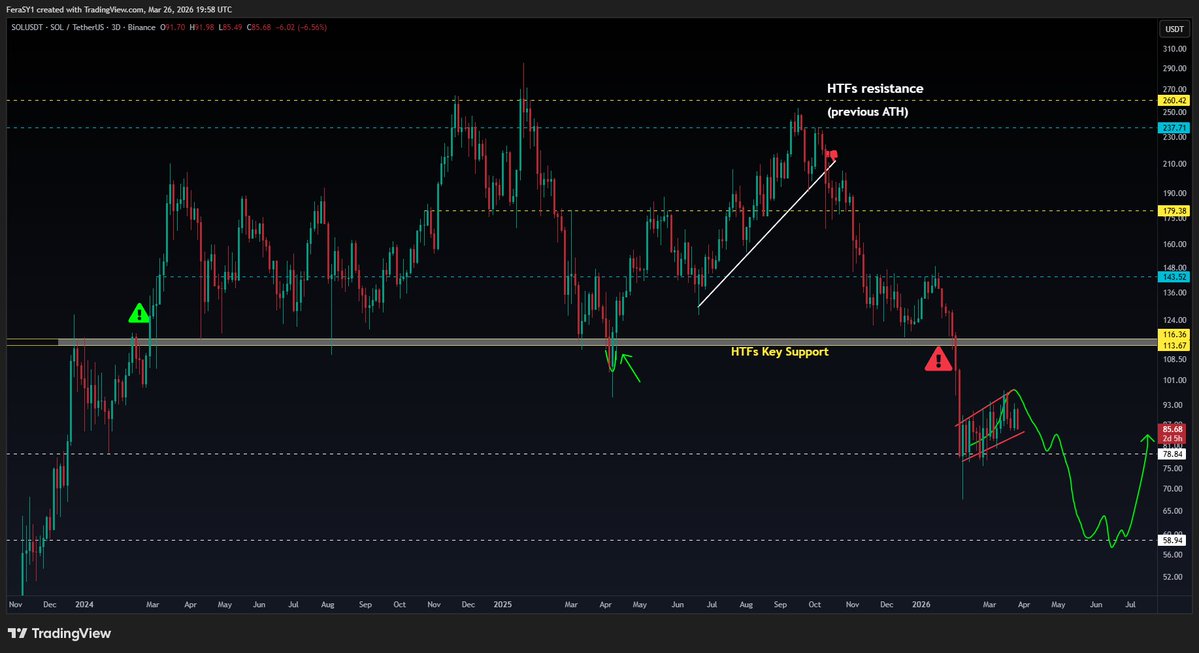Click the 2024 label on time axis
This screenshot has width=1199, height=653.
(84, 604)
